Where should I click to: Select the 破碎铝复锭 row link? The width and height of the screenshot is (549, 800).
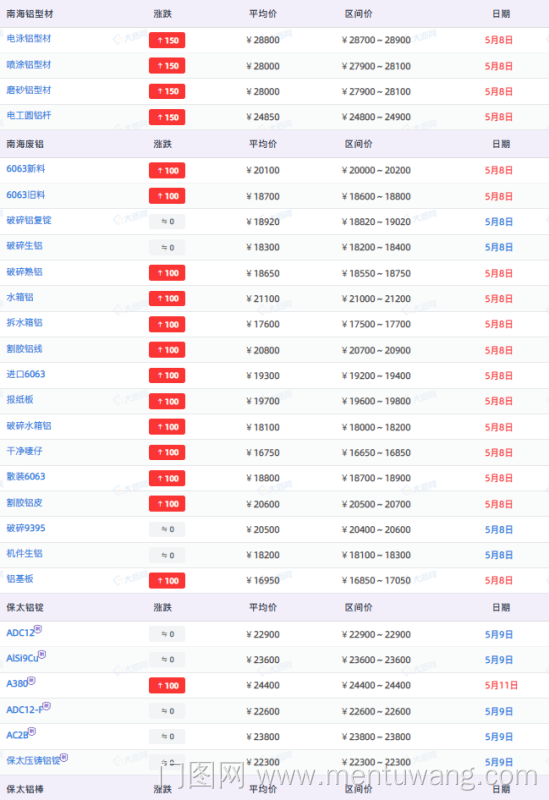click(29, 220)
